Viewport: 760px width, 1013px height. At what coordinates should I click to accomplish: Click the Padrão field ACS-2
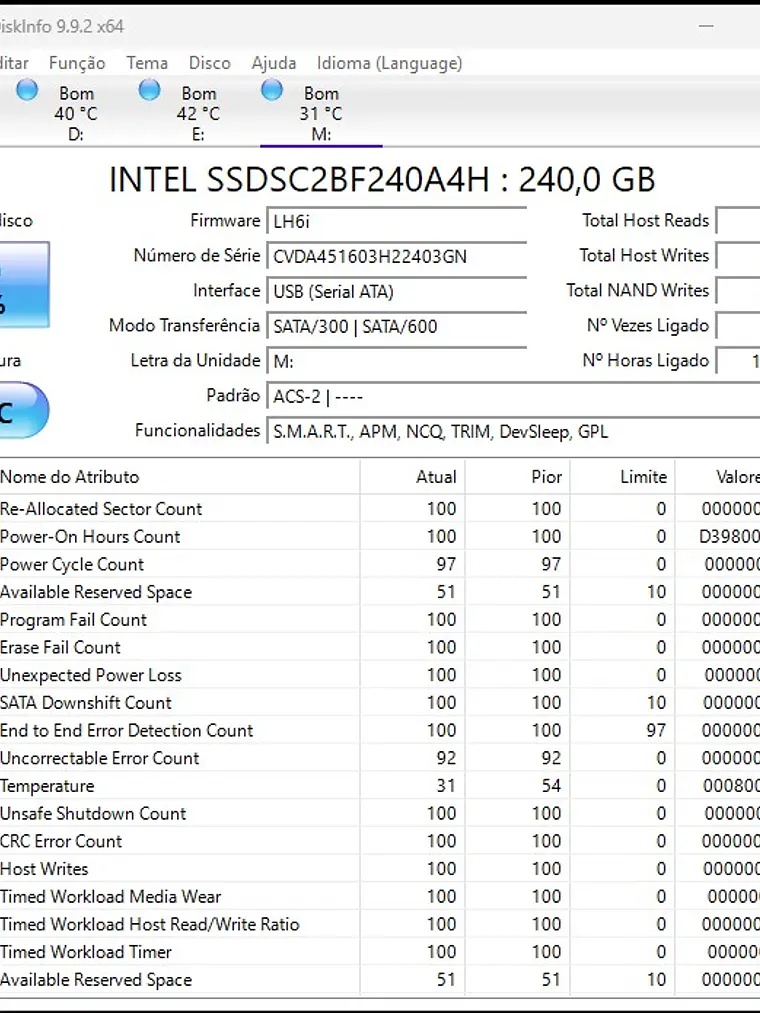coord(513,395)
